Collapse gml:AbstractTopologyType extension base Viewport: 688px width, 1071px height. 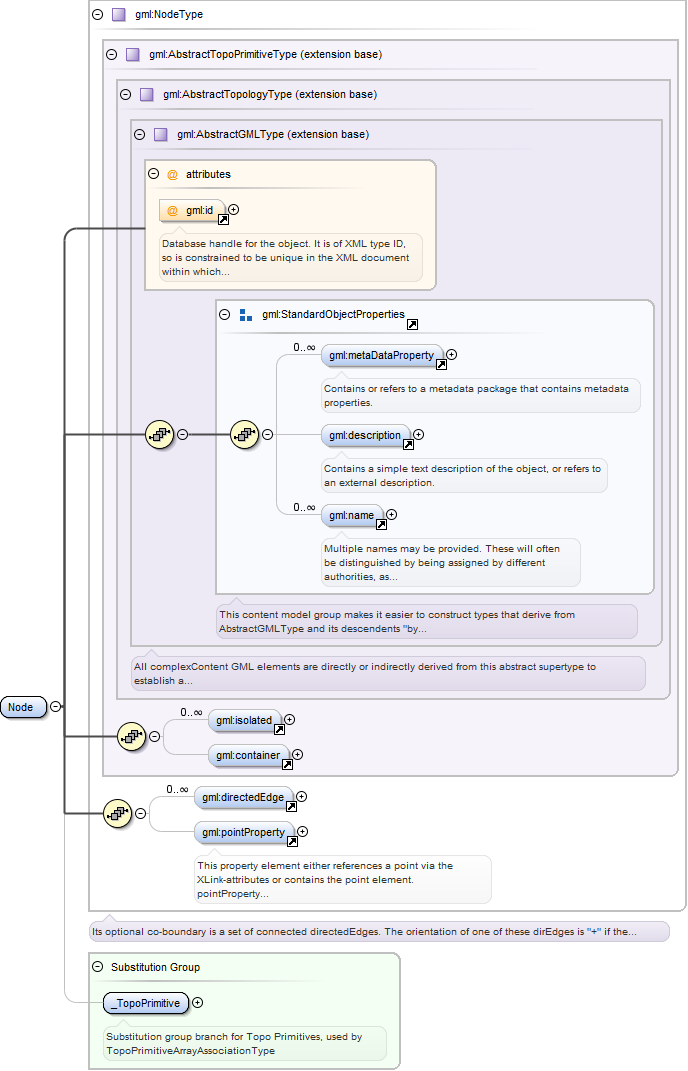coord(126,94)
